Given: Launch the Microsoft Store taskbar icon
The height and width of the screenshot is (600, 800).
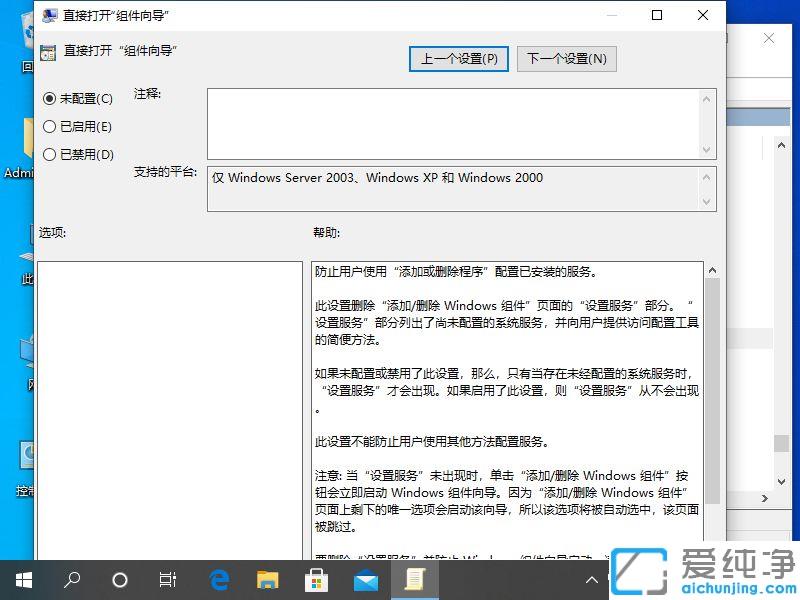Looking at the screenshot, I should (316, 580).
